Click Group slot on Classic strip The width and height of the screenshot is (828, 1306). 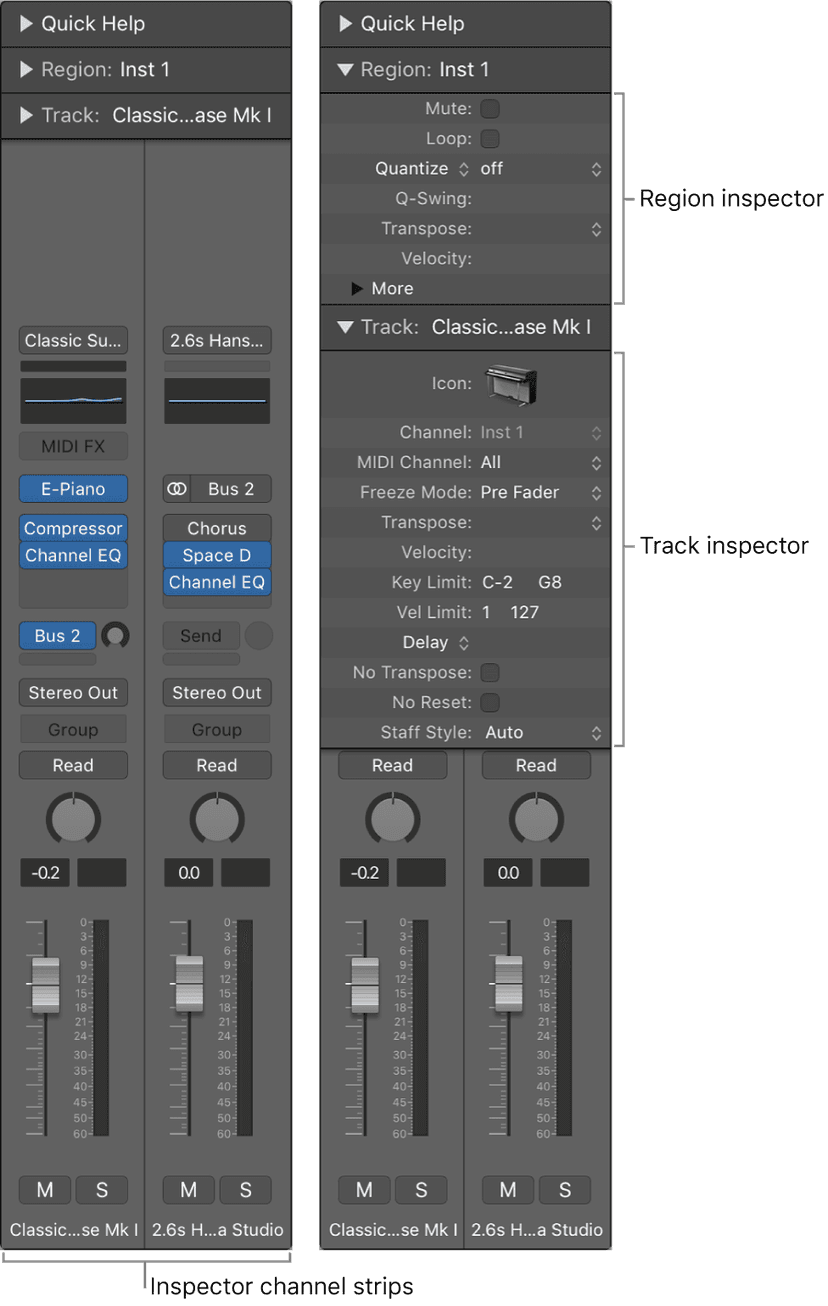73,730
